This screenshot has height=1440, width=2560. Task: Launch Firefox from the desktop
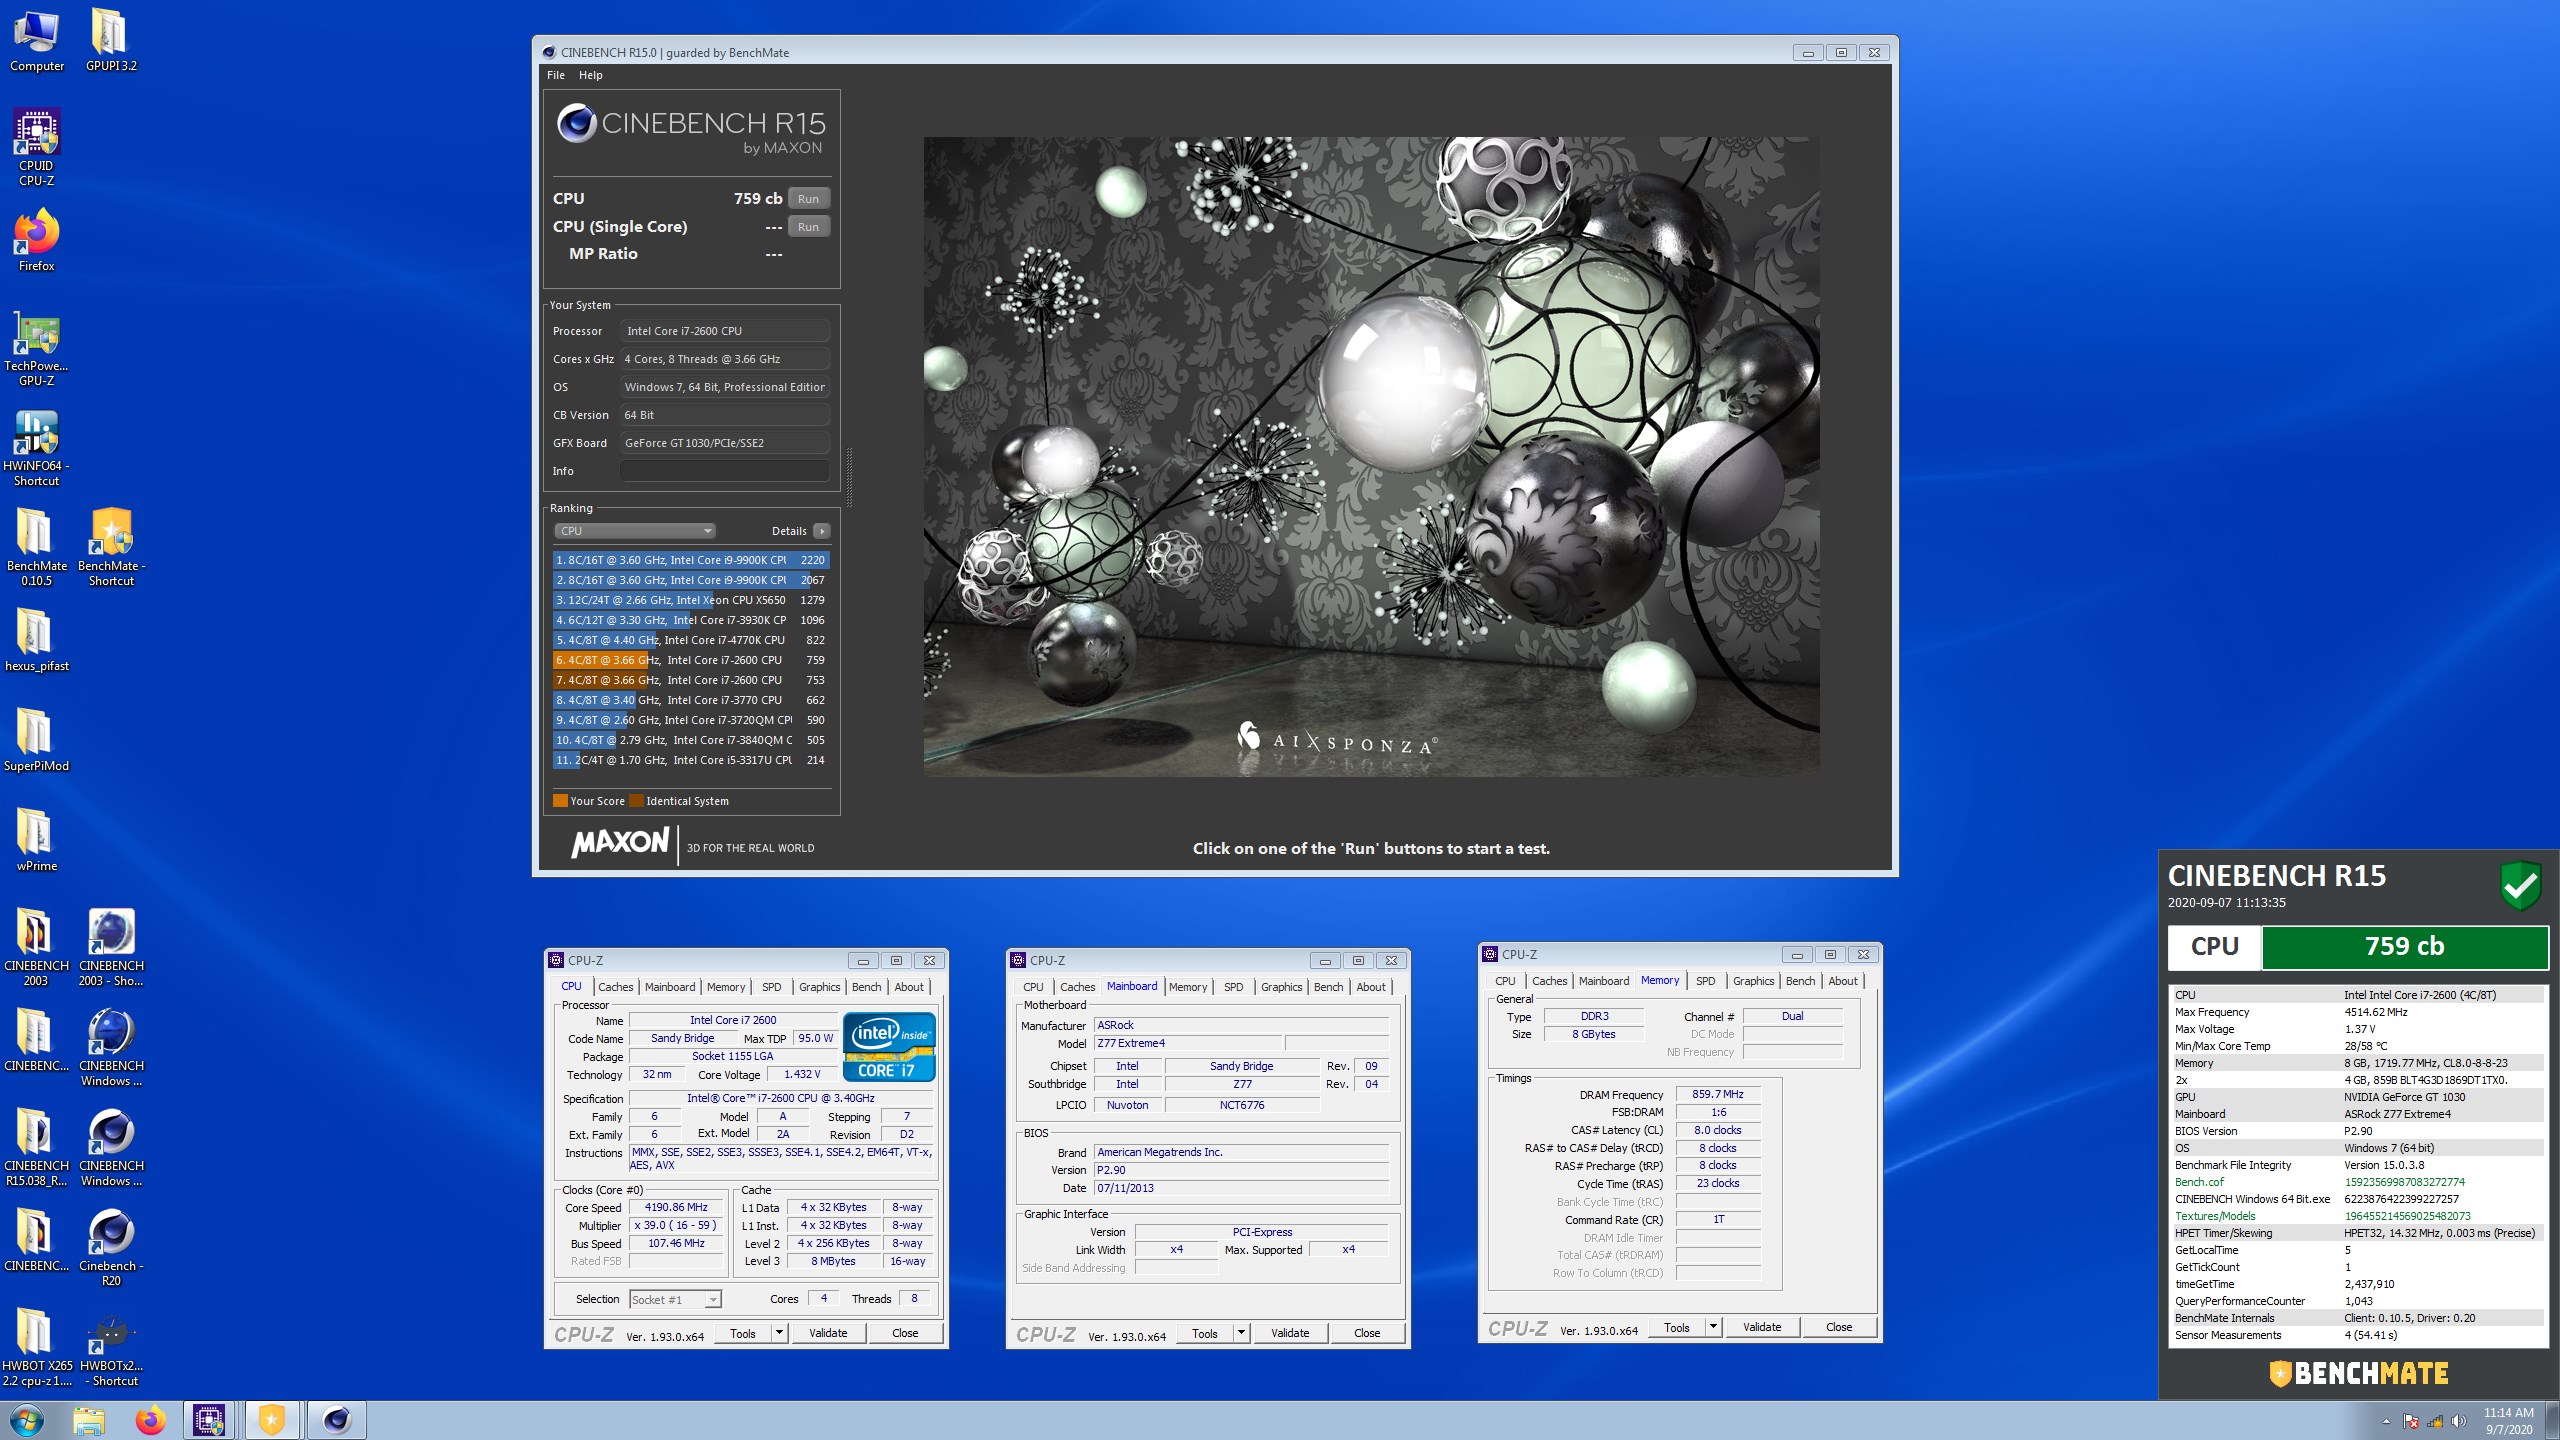pyautogui.click(x=37, y=240)
